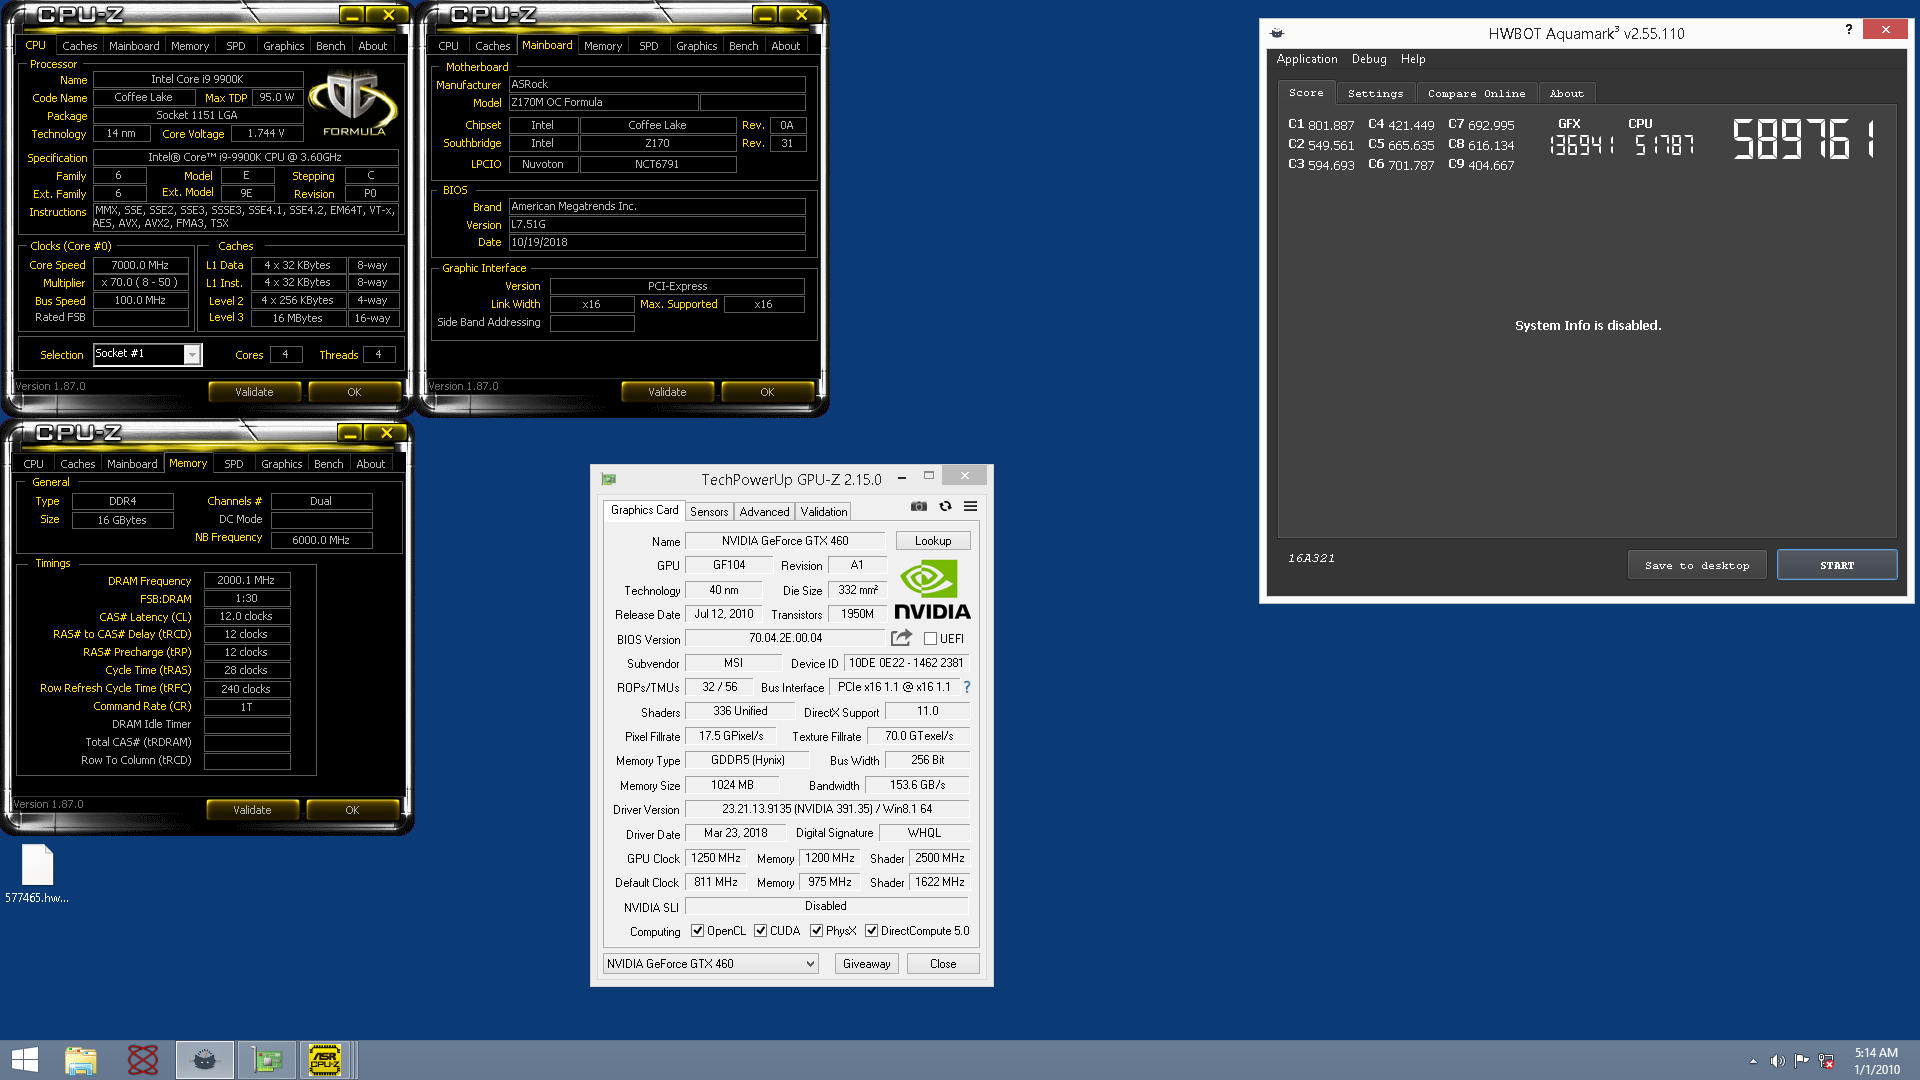The width and height of the screenshot is (1920, 1080).
Task: Click the GPU name field NVIDIA GeForce GTX 460
Action: click(785, 541)
